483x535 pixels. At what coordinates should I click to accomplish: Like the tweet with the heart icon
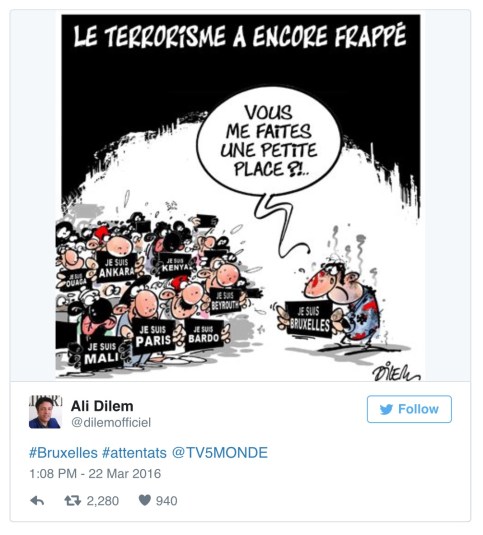(x=145, y=500)
